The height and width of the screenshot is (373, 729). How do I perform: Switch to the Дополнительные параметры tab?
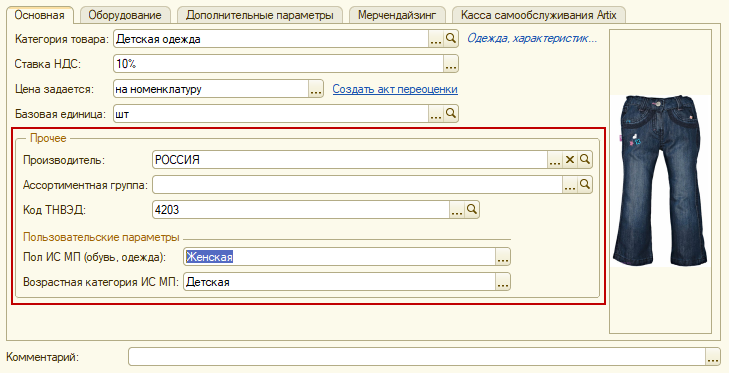(x=260, y=15)
